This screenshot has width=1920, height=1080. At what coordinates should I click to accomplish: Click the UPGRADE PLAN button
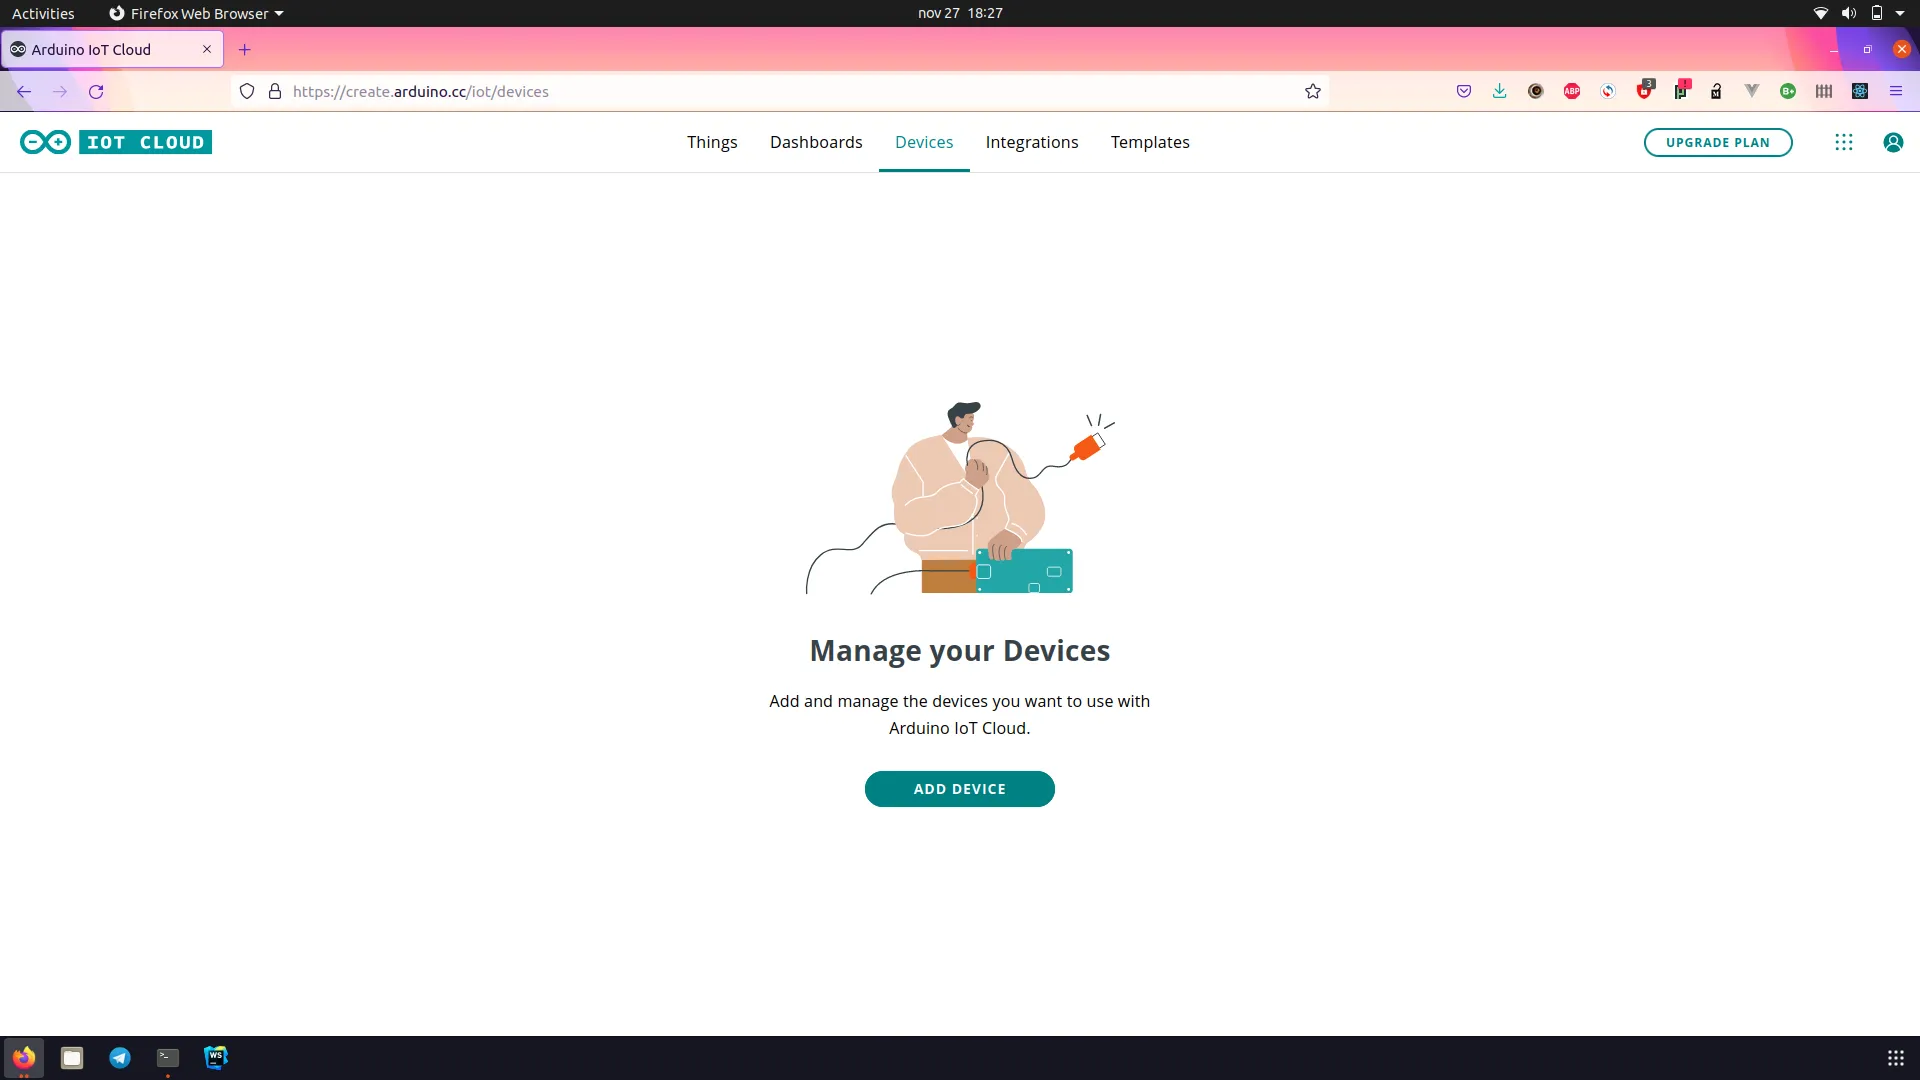point(1717,142)
